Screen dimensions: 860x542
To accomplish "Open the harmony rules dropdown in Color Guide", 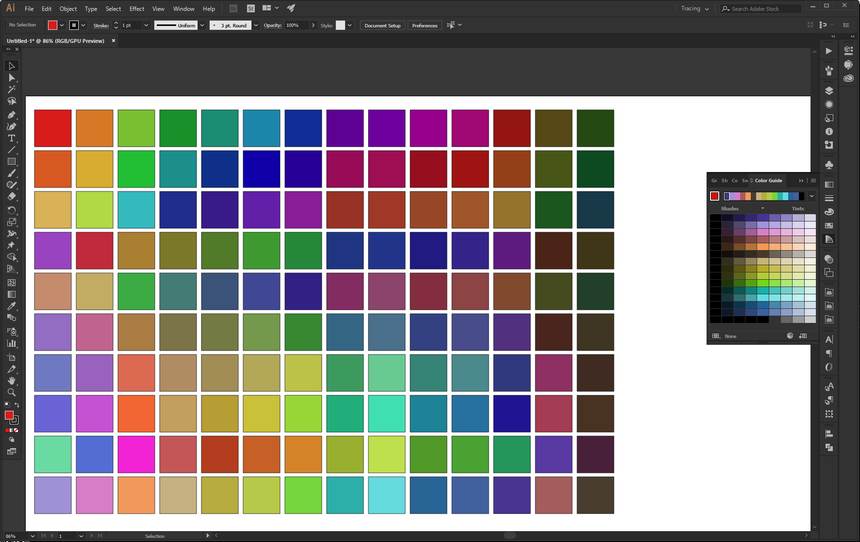I will click(811, 196).
